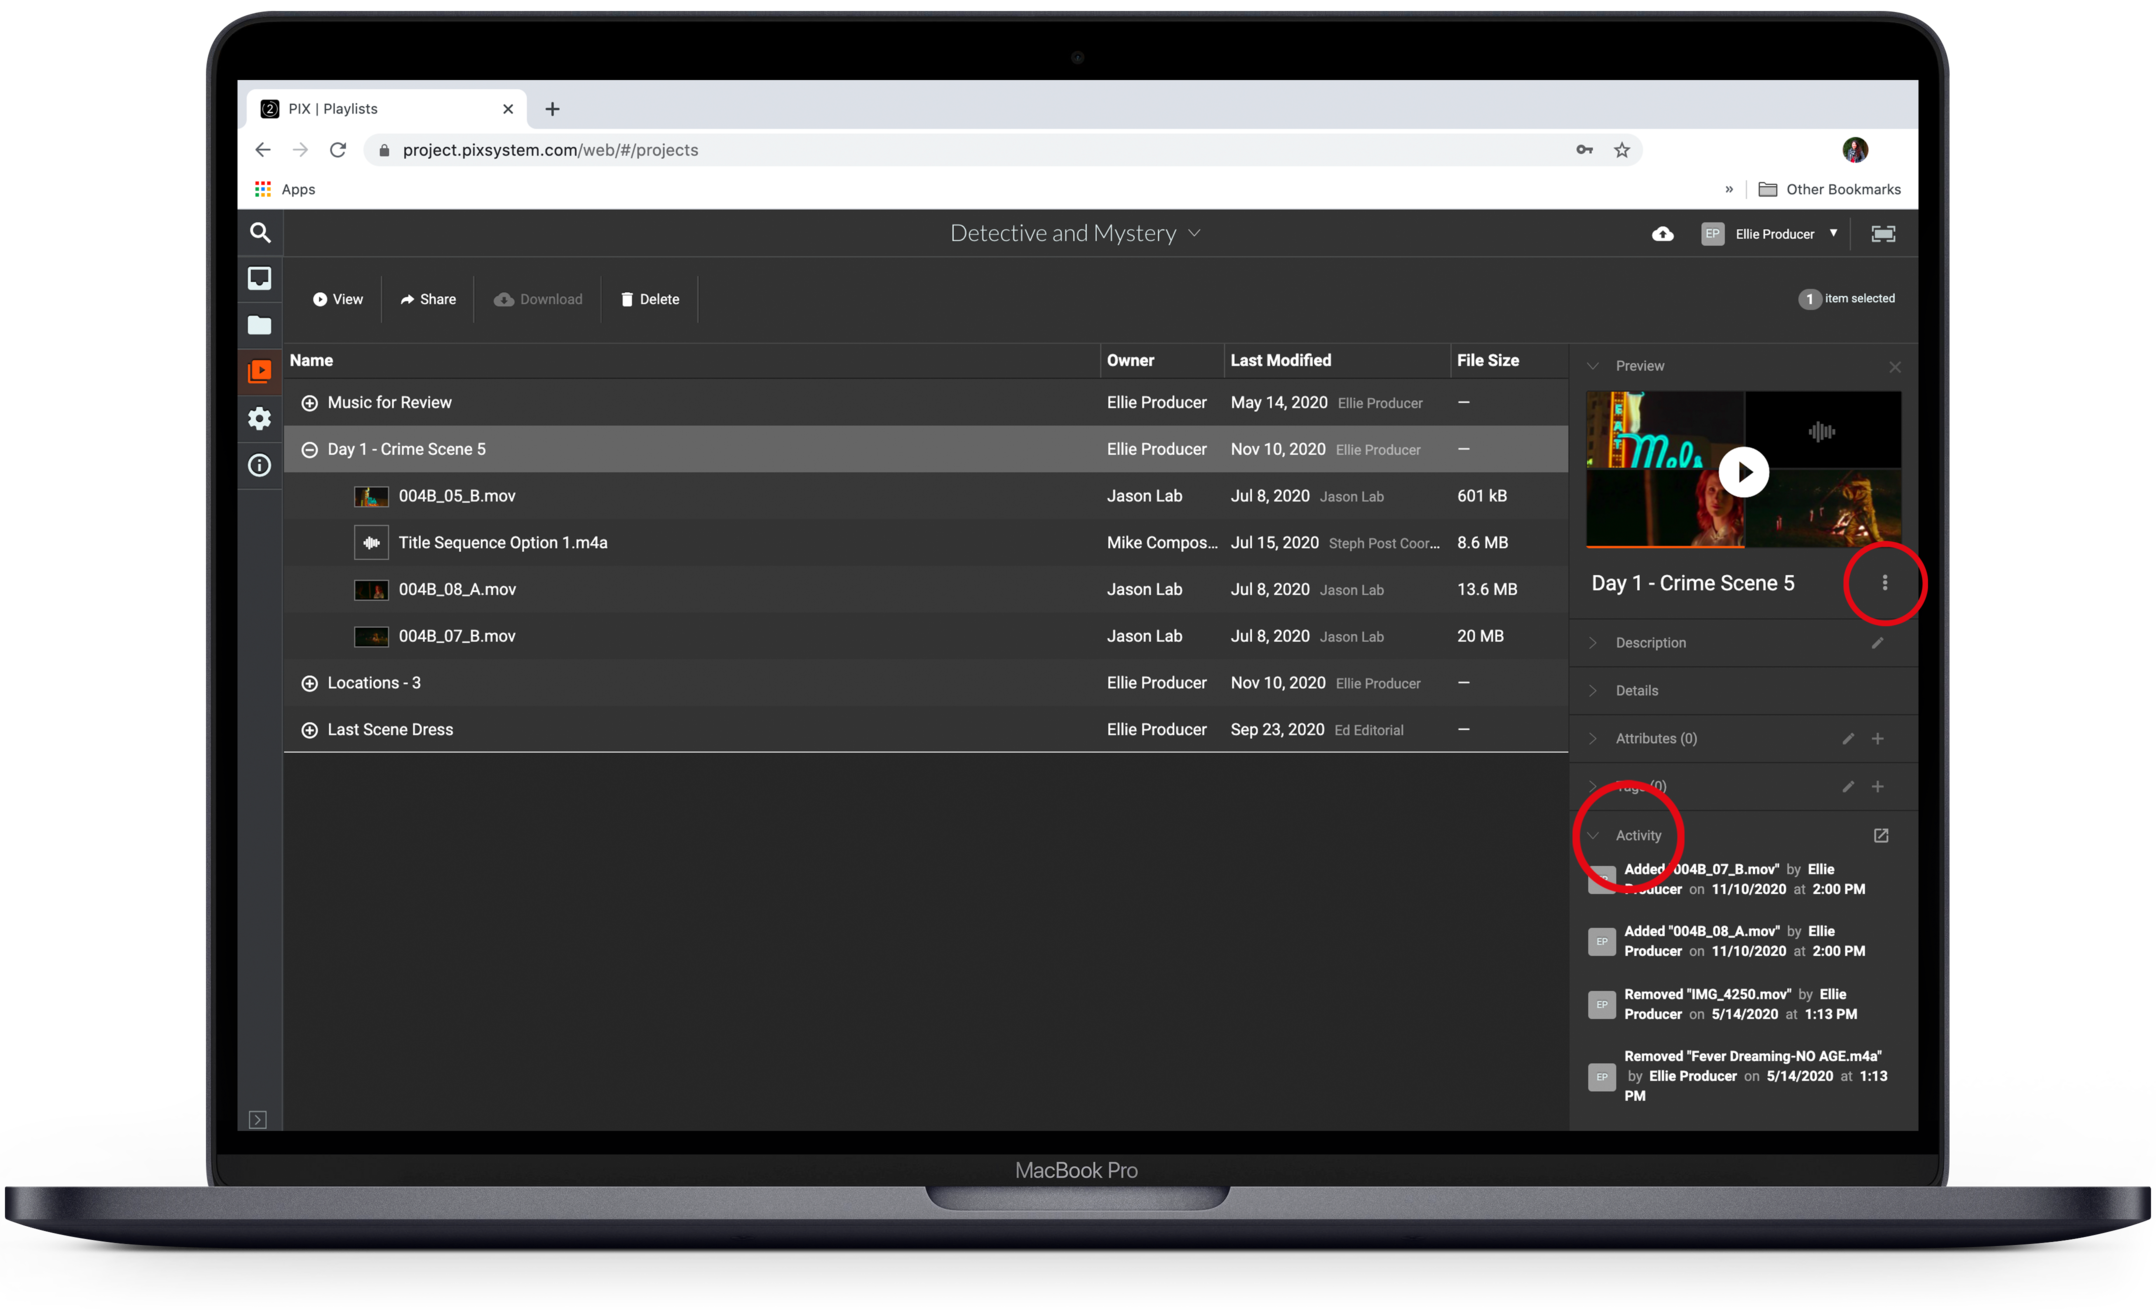Add a new attribute with plus icon
This screenshot has height=1310, width=2156.
[x=1878, y=739]
